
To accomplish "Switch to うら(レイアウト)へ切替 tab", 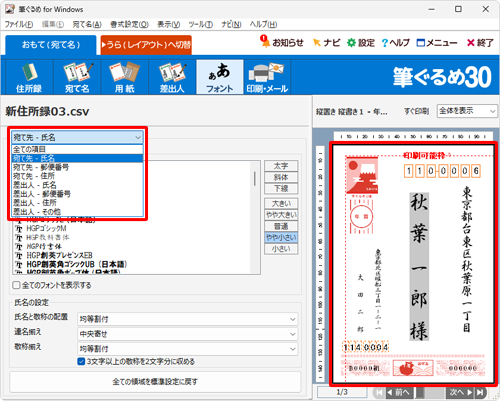I will 146,45.
